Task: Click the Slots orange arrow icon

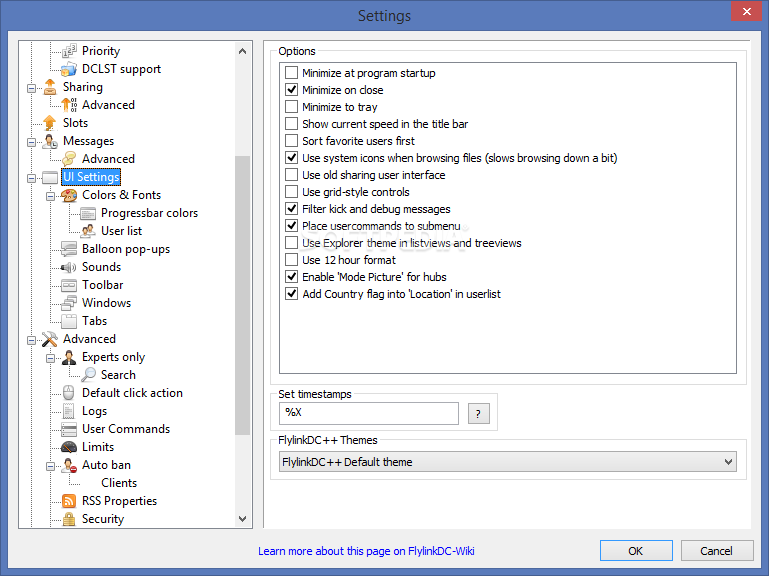Action: pos(50,123)
